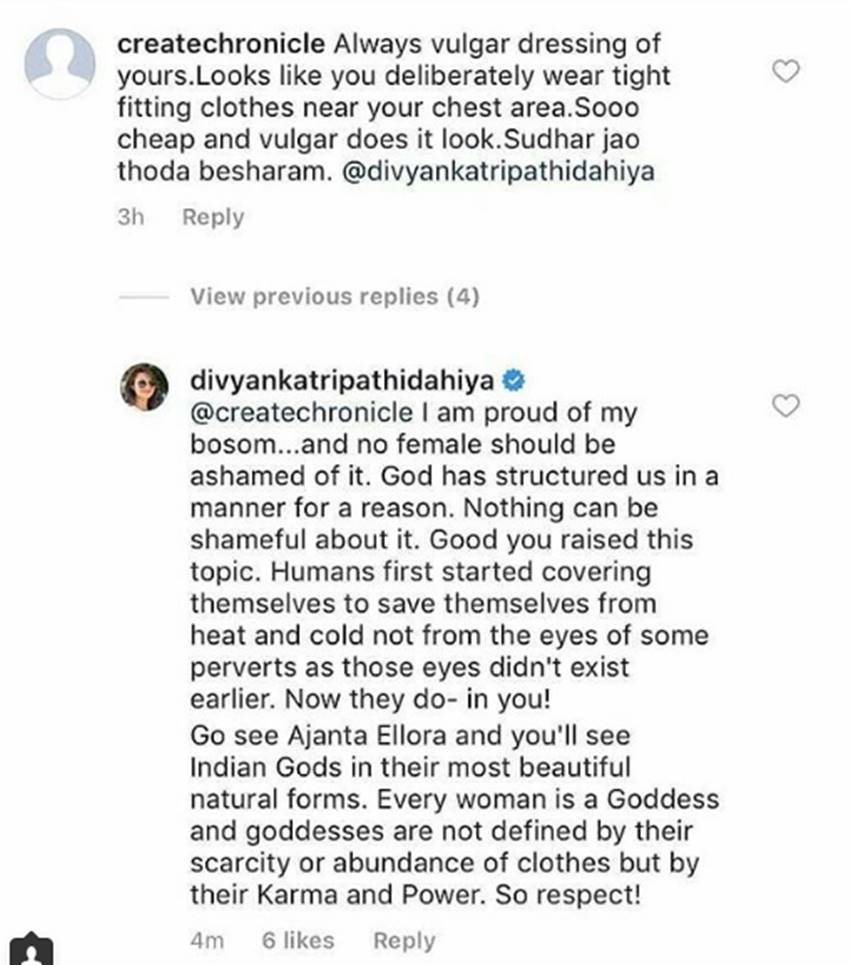This screenshot has width=850, height=965.
Task: Reply to createchronicle's comment
Action: point(212,217)
